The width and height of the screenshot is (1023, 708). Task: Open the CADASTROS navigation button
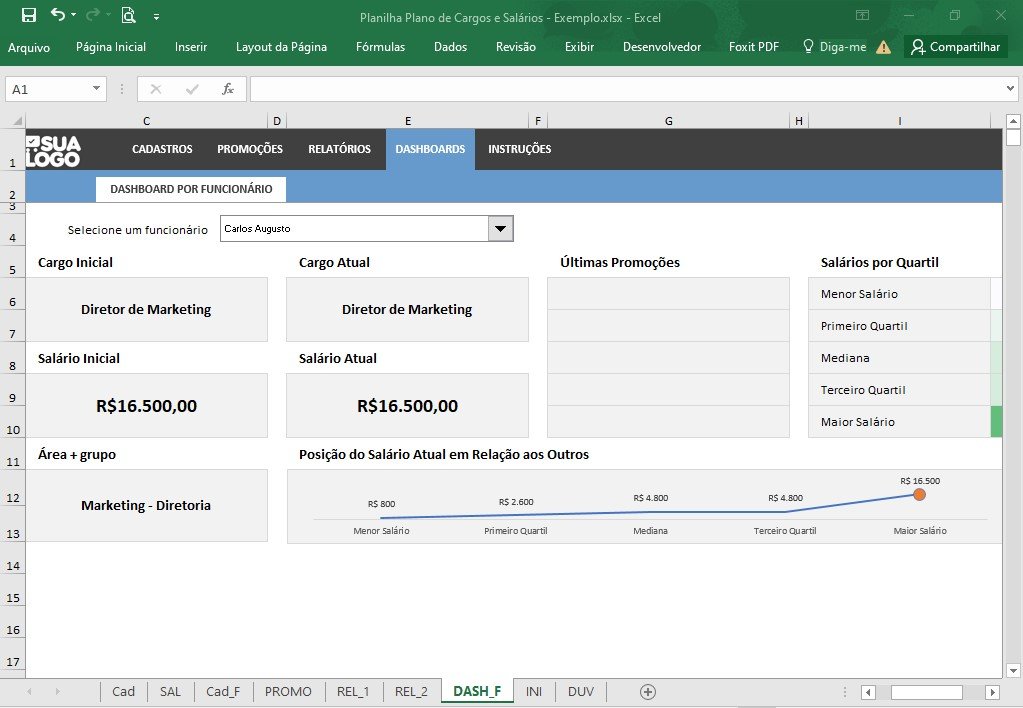(162, 149)
